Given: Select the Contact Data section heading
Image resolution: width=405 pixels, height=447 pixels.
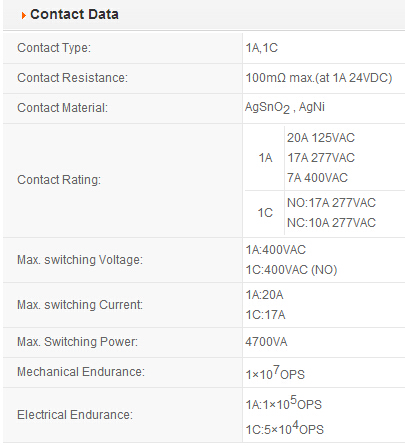Looking at the screenshot, I should (x=74, y=14).
